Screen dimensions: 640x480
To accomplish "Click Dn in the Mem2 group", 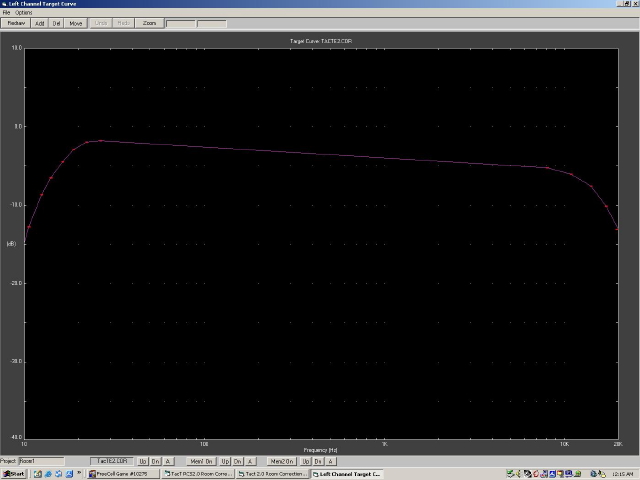I will tap(318, 462).
